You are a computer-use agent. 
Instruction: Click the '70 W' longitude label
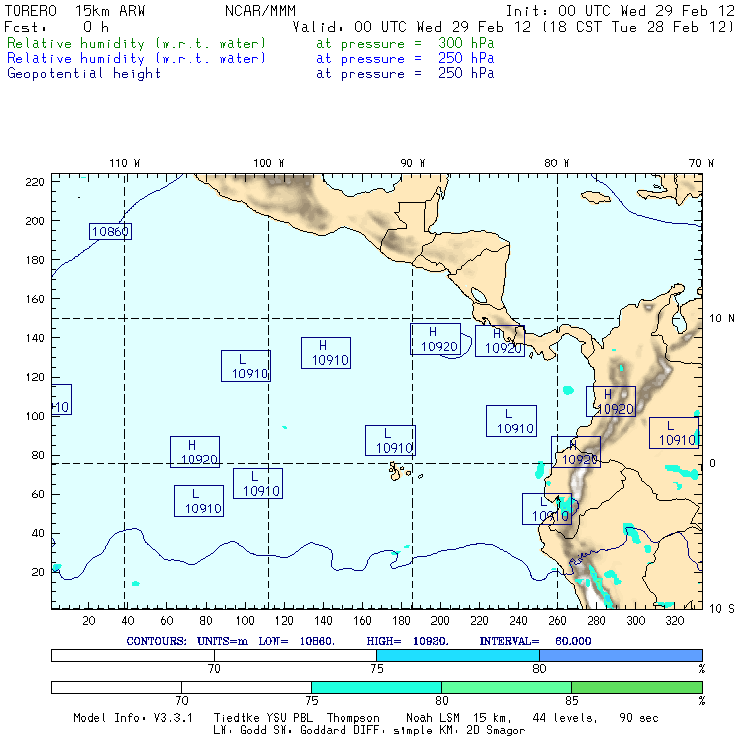coord(701,163)
